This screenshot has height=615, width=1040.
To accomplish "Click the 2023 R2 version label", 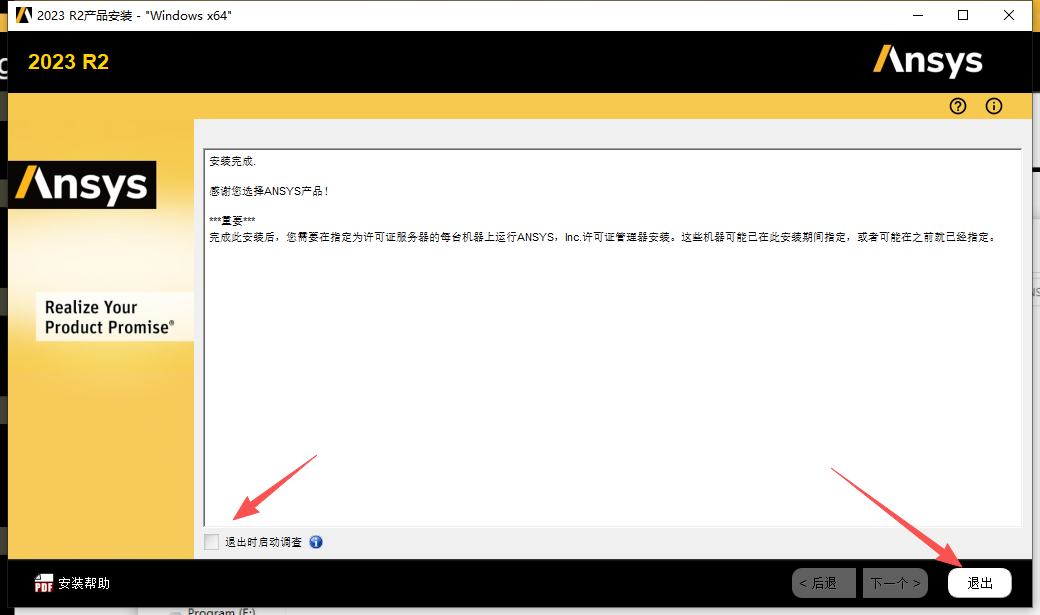I will (68, 62).
